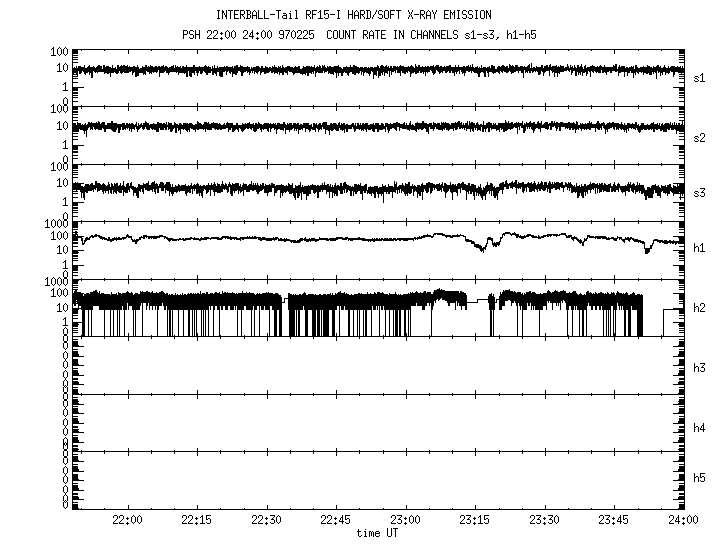Click the h2 channel label

coord(699,308)
